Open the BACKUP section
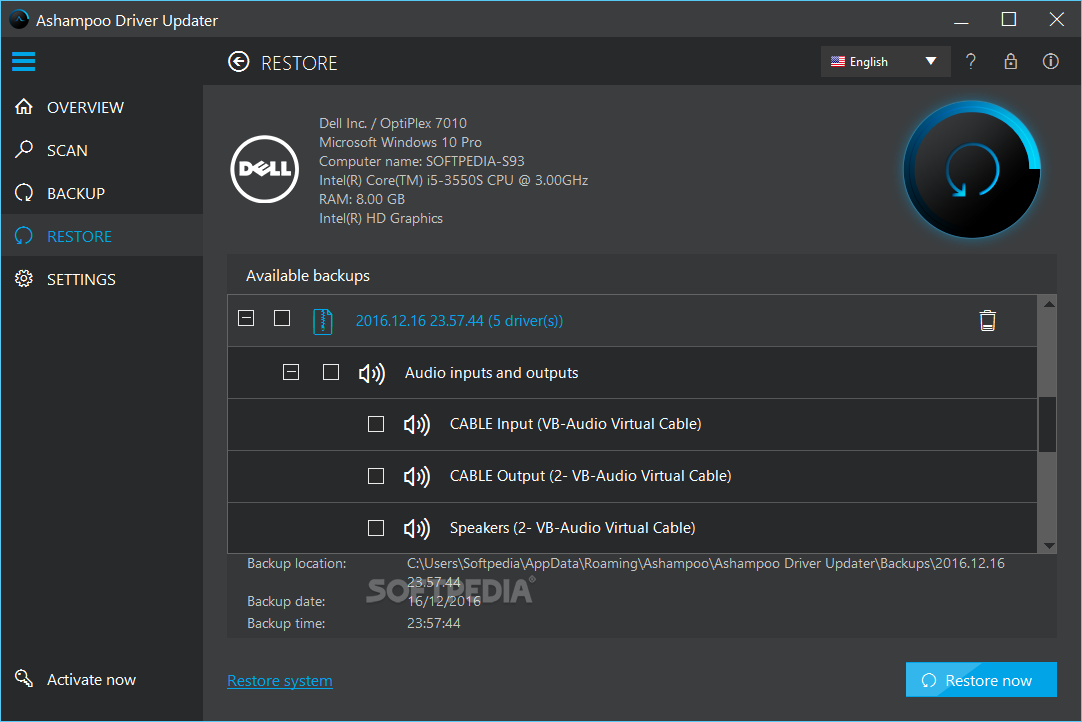Screen dimensions: 1082x722 click(x=76, y=193)
